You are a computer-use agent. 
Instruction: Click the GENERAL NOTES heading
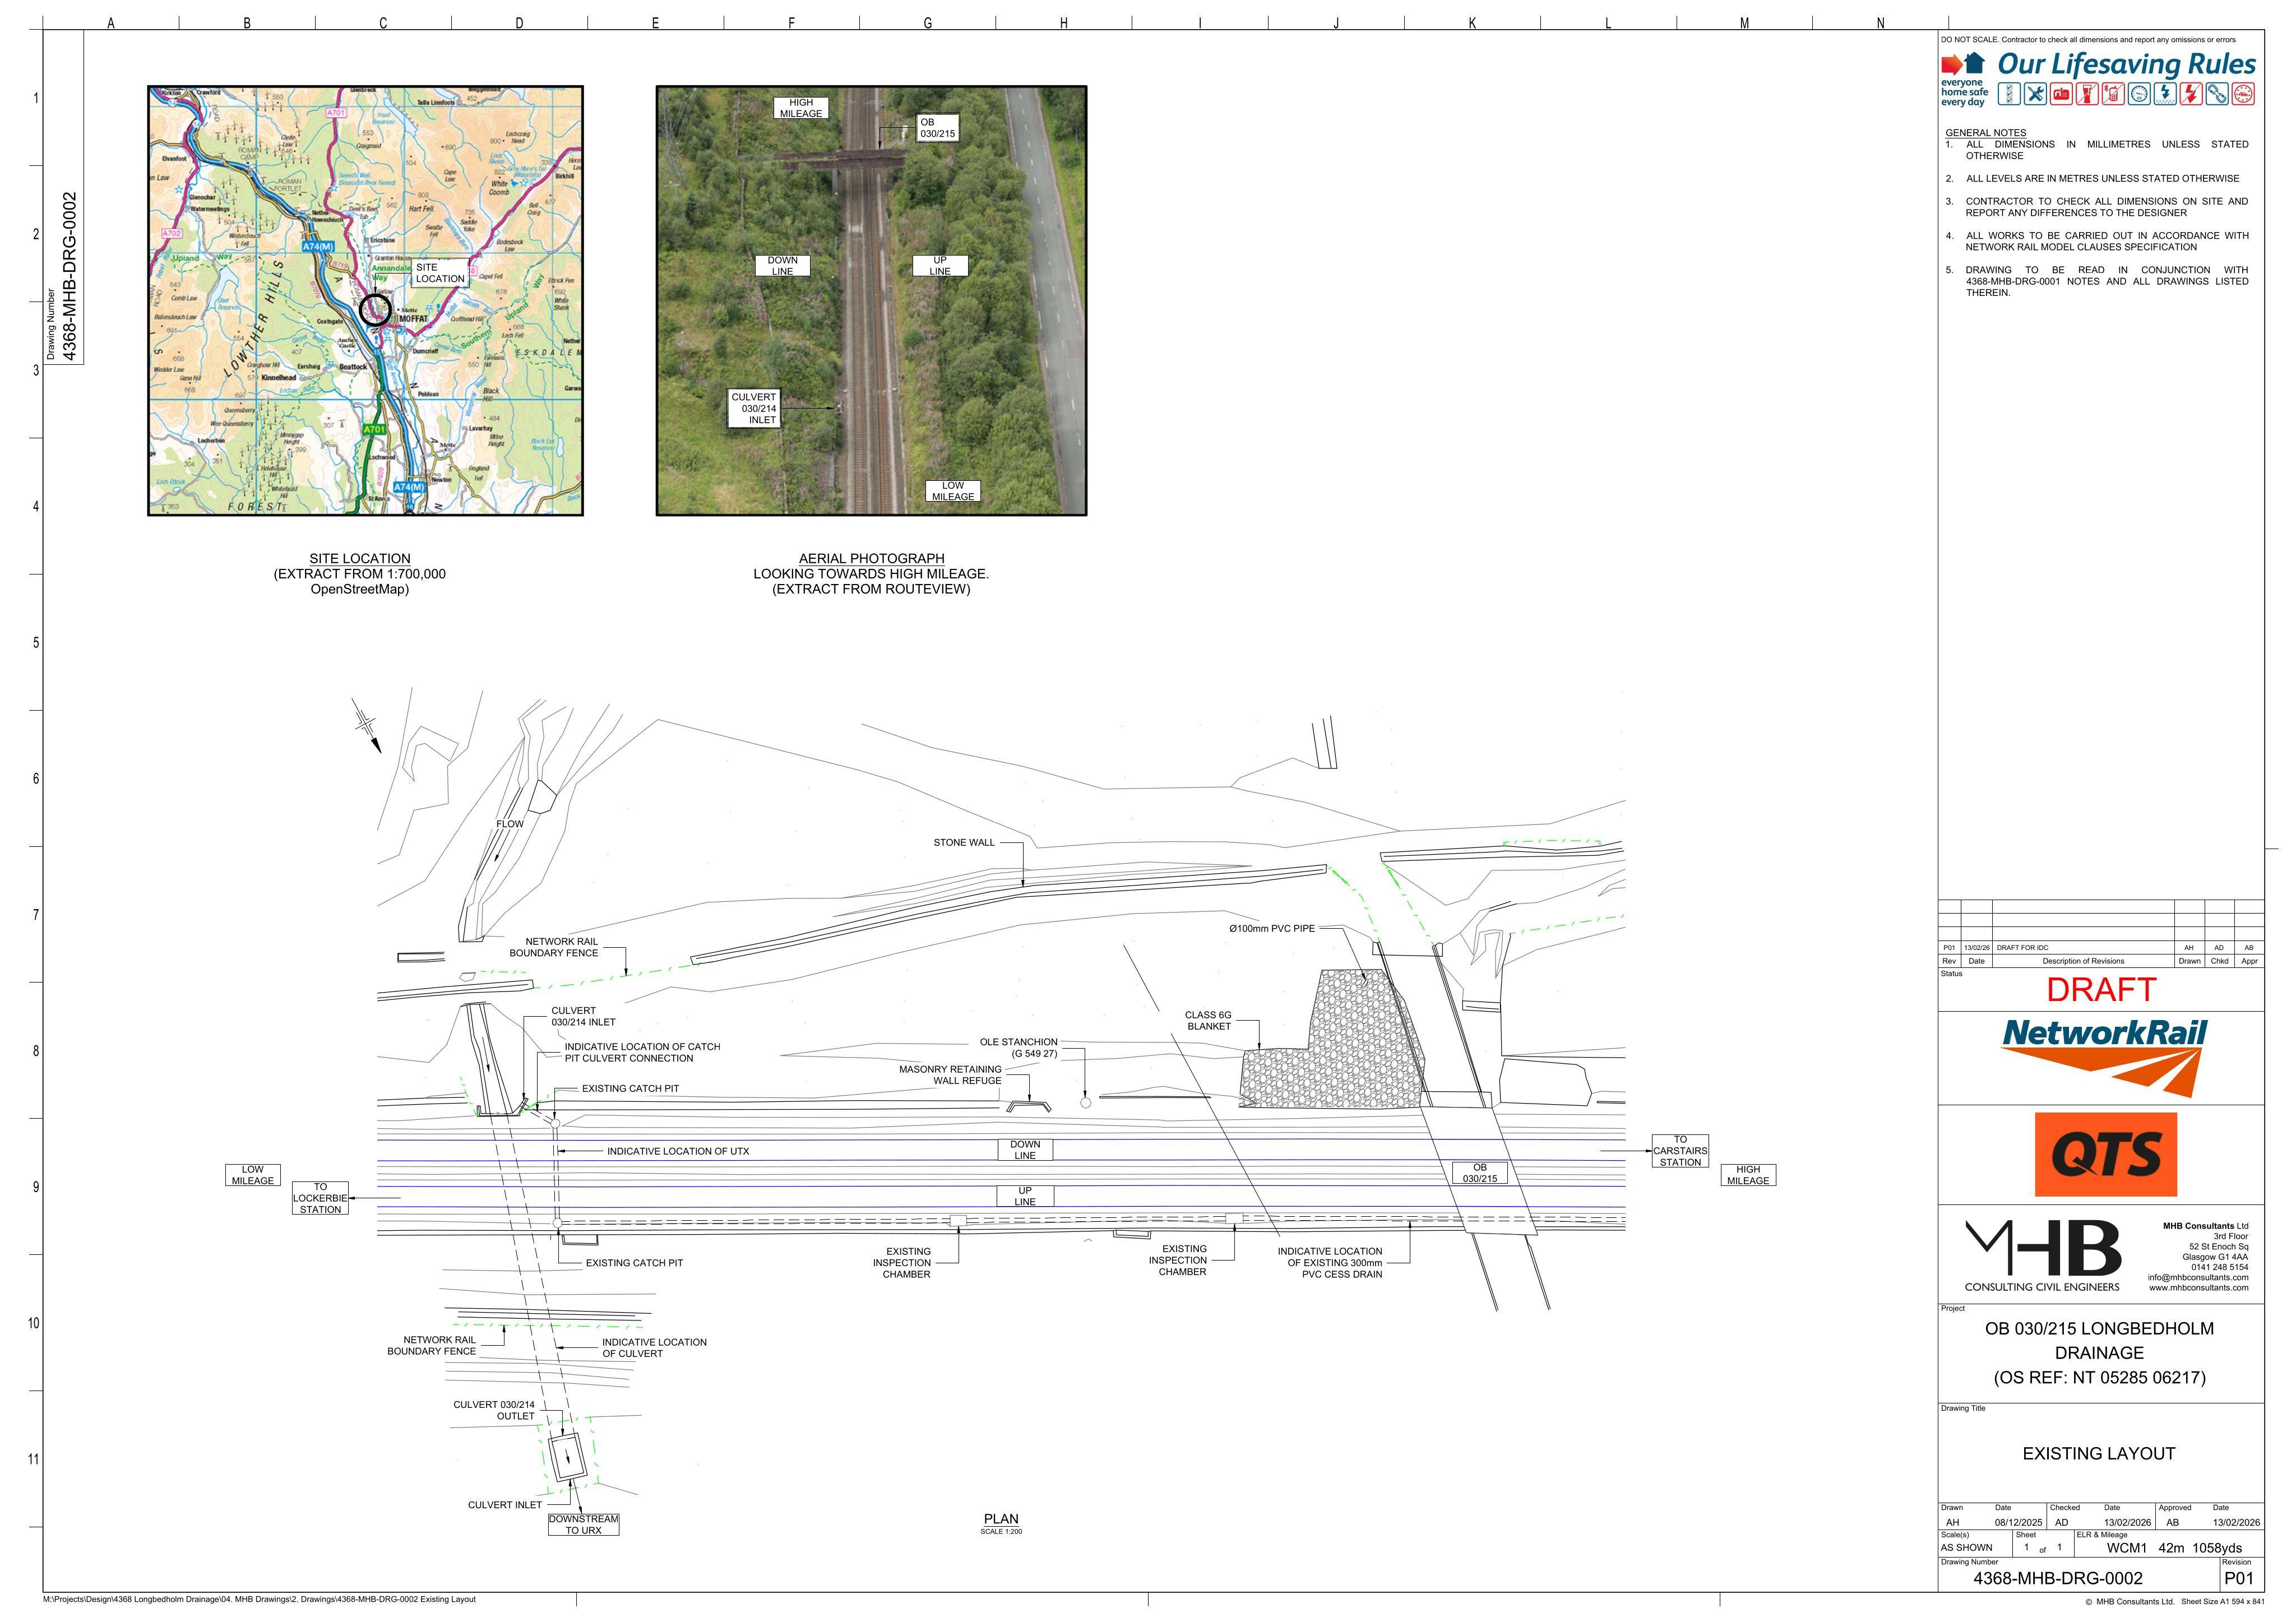coord(1986,132)
